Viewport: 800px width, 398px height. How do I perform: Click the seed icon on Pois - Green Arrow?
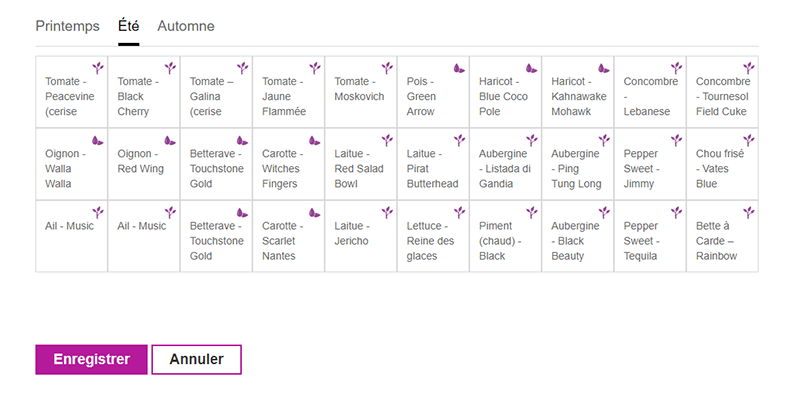click(x=459, y=68)
